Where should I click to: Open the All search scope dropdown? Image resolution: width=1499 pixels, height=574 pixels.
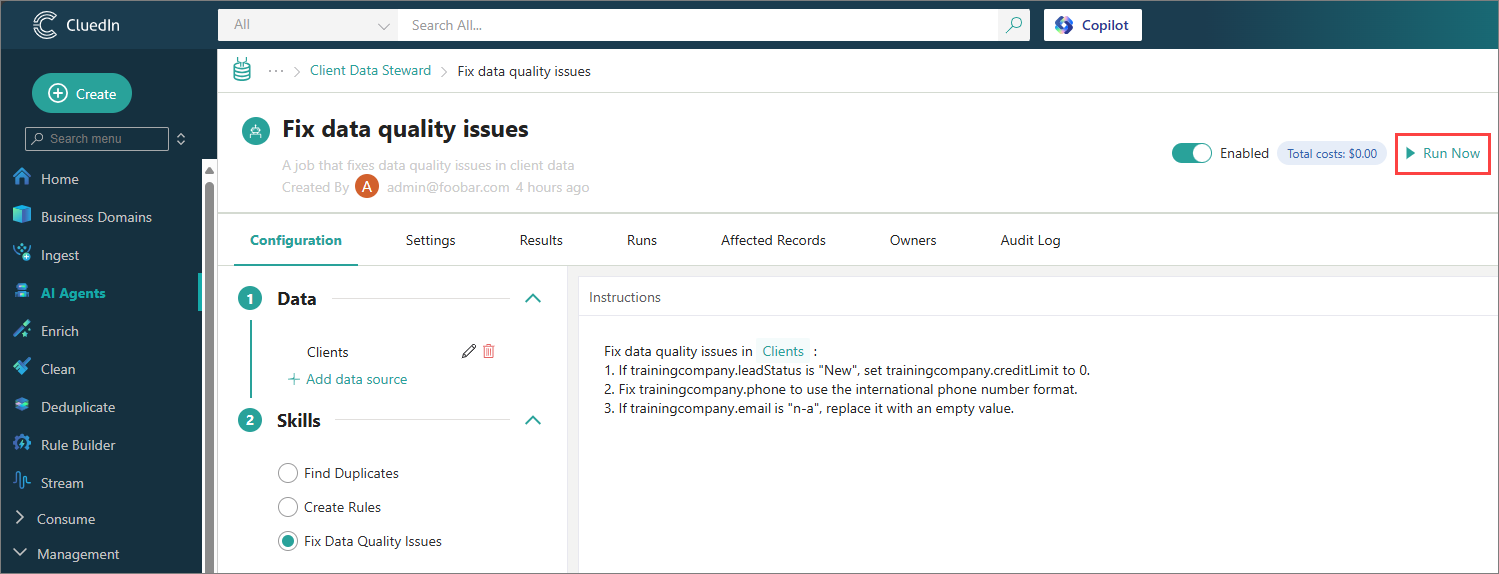pos(308,25)
